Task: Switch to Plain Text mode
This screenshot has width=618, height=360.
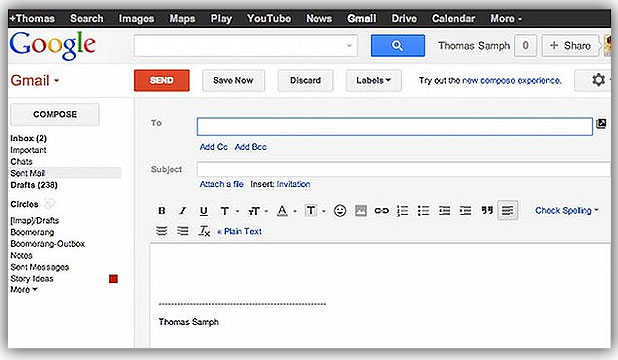Action: click(x=239, y=231)
